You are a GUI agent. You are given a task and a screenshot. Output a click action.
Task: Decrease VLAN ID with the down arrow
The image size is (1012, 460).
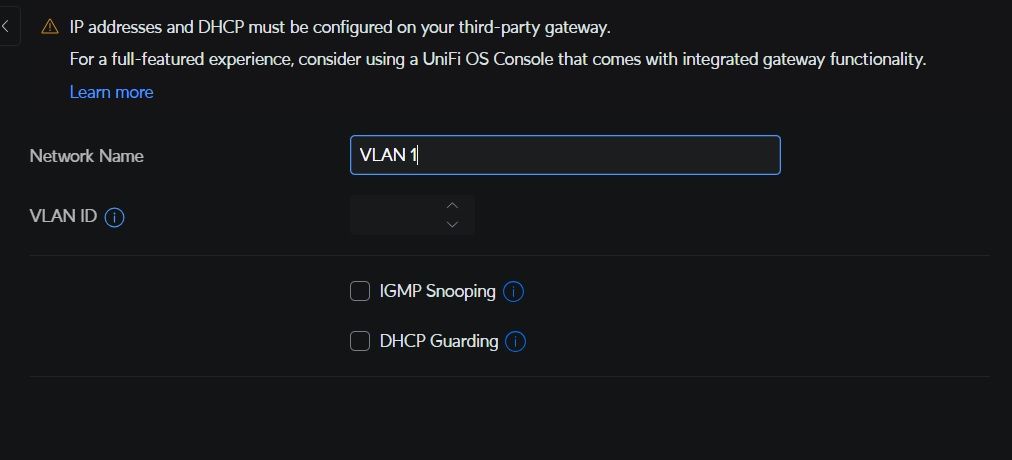(452, 225)
